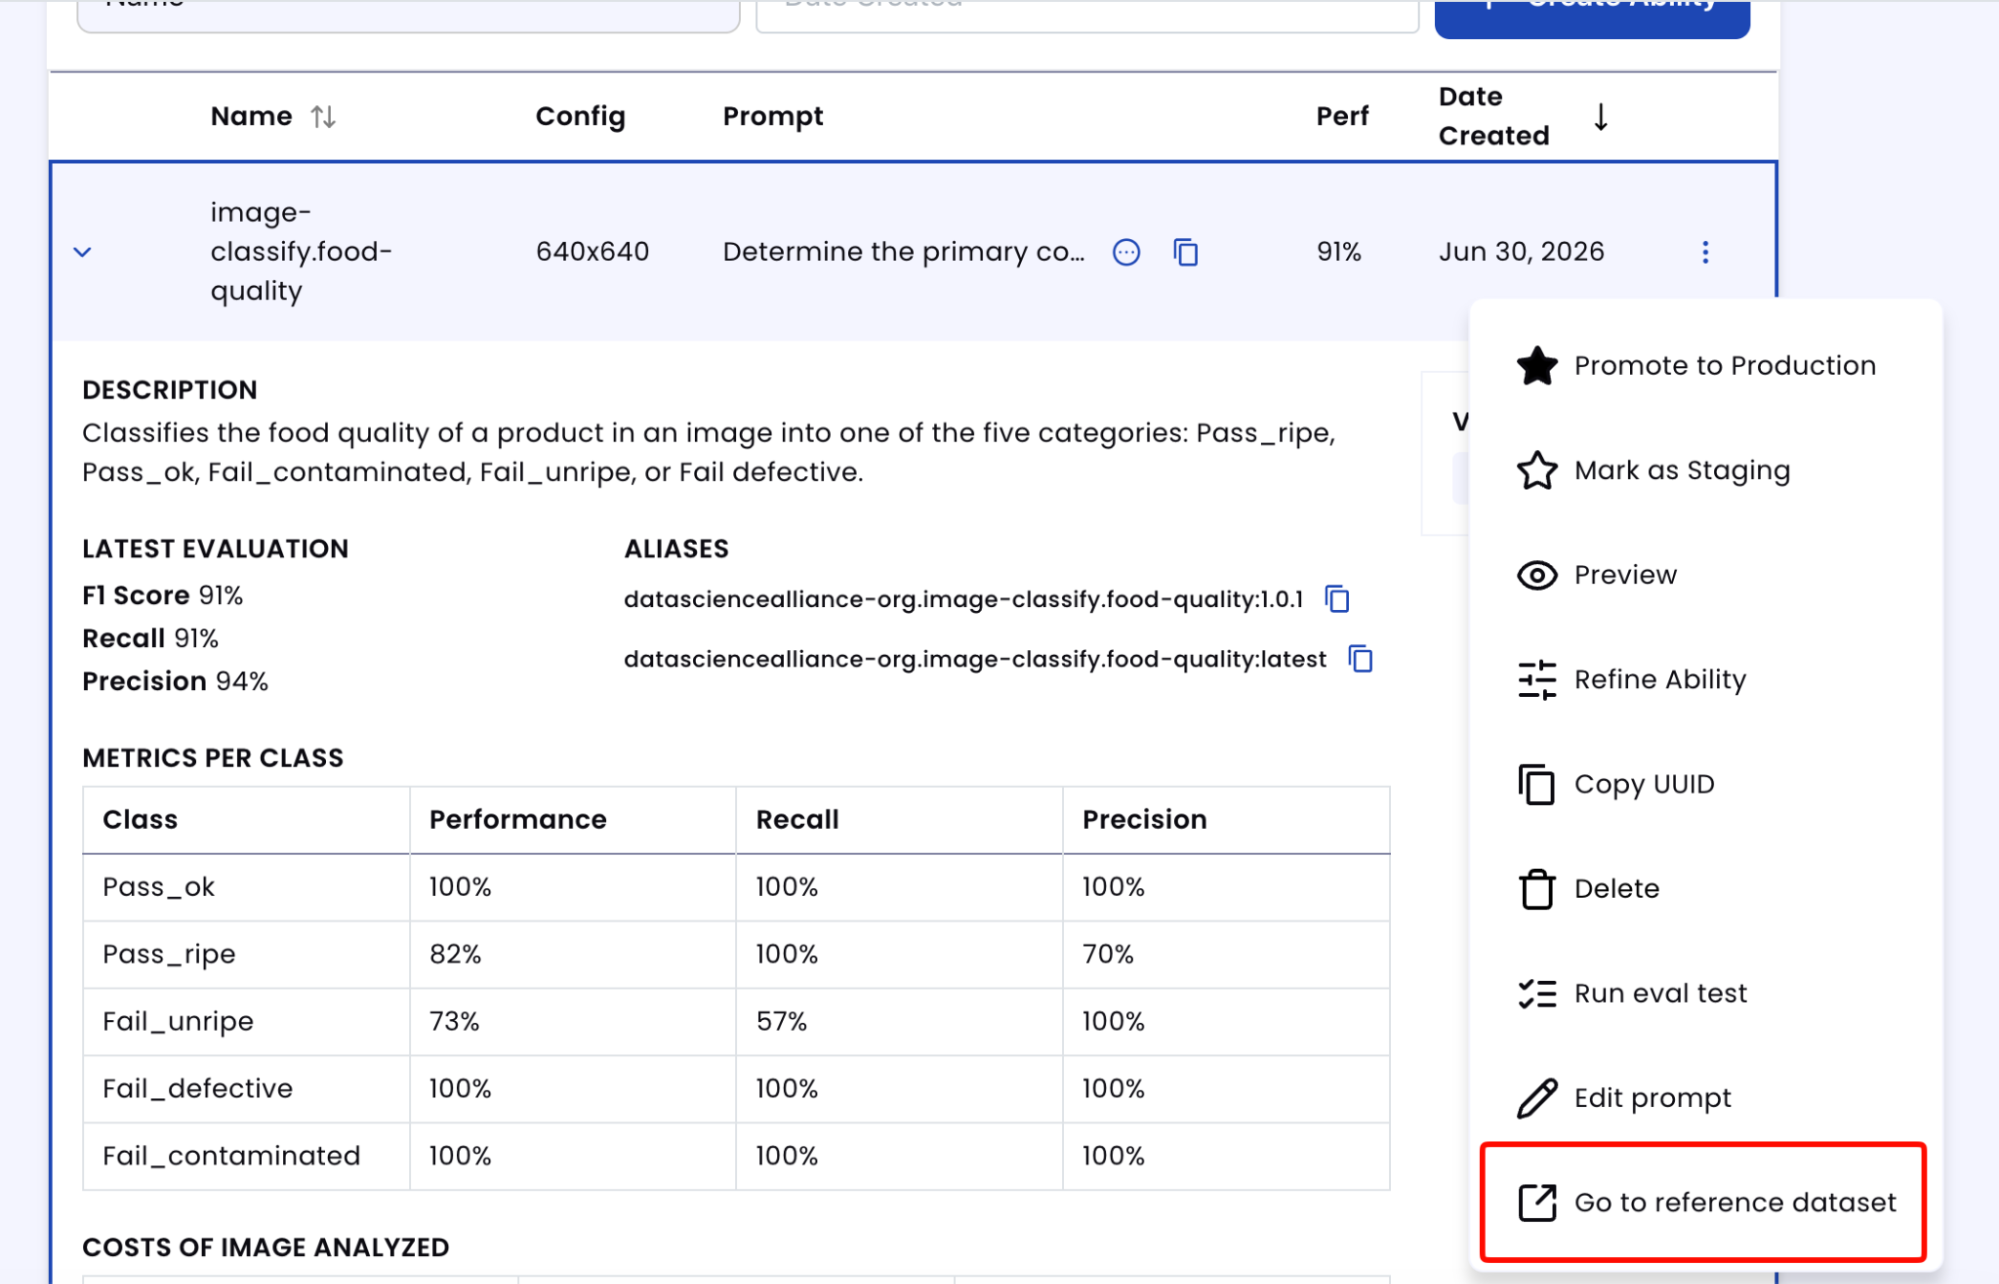Click Pass_ripe precision value 70%
This screenshot has height=1284, width=1999.
coord(1108,954)
